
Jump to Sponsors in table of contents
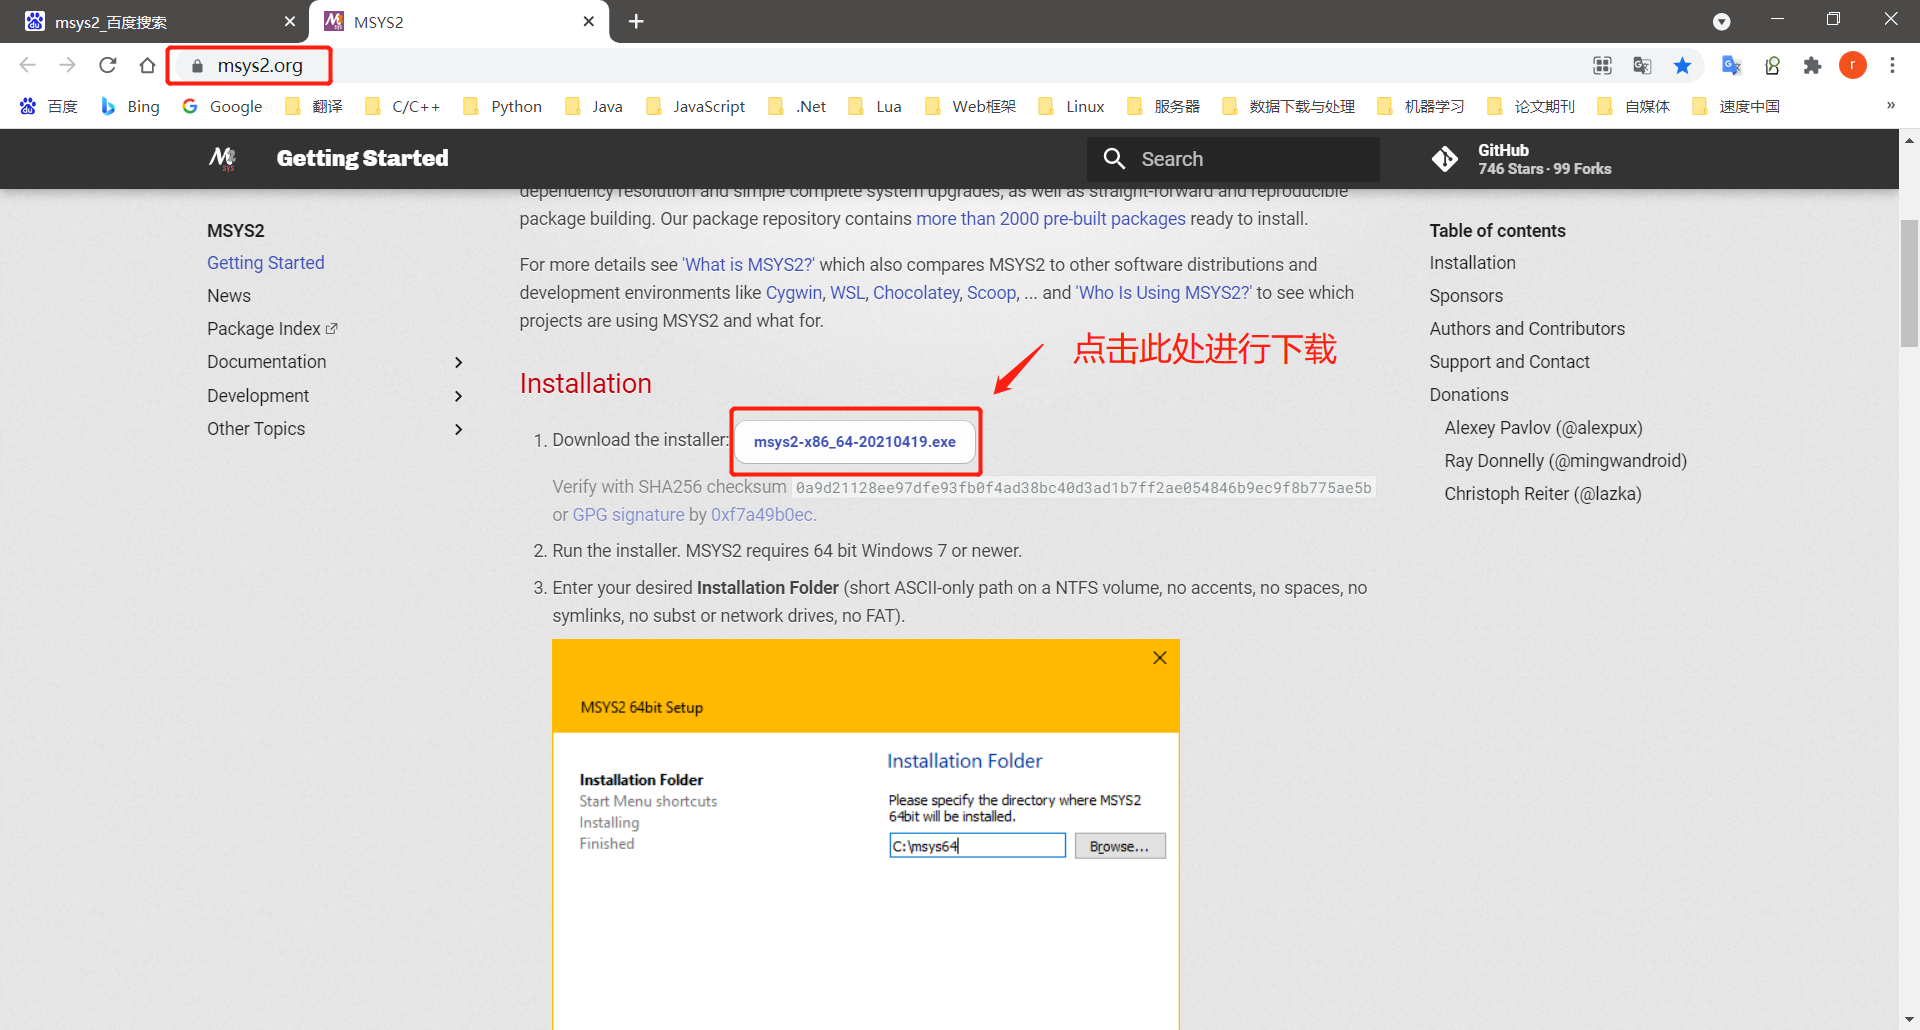1466,296
